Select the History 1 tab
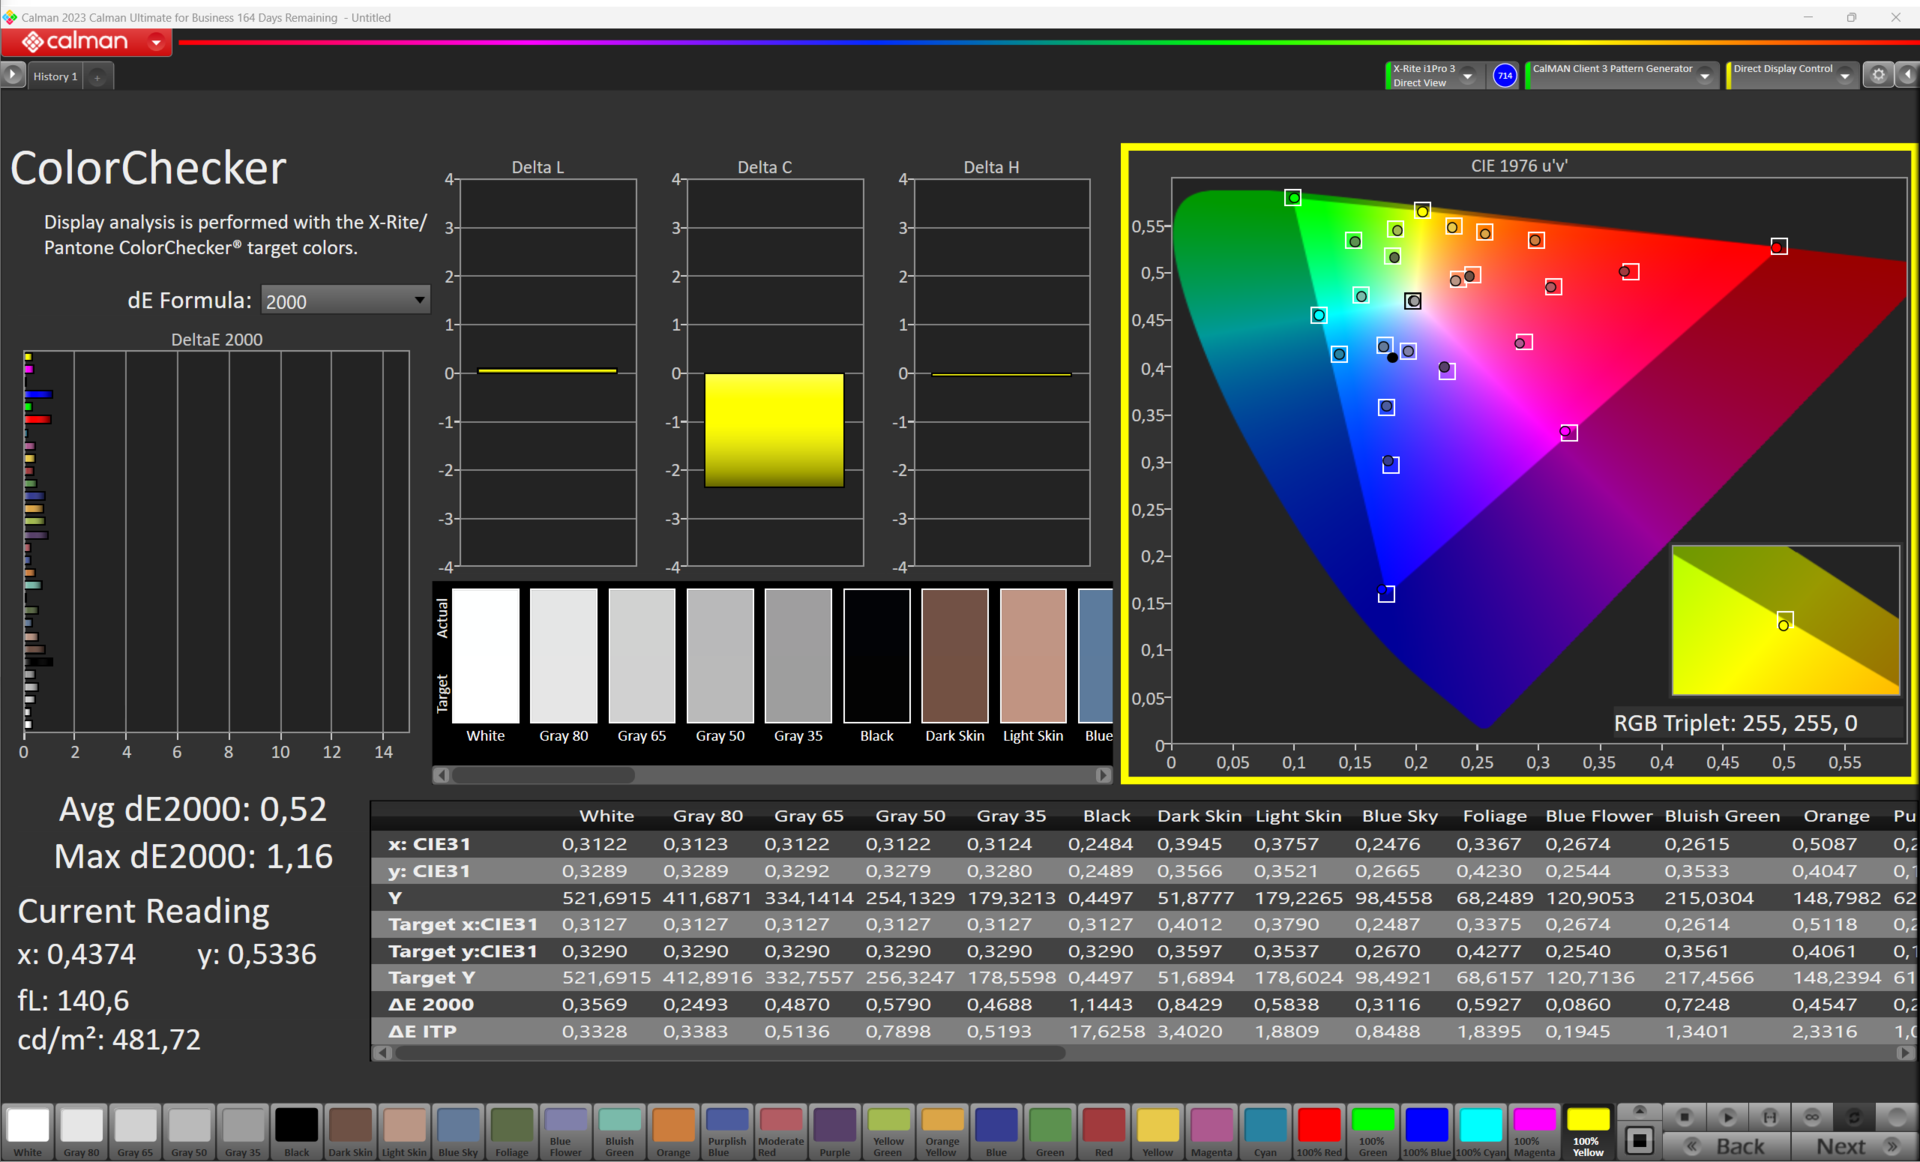Image resolution: width=1920 pixels, height=1162 pixels. click(55, 76)
